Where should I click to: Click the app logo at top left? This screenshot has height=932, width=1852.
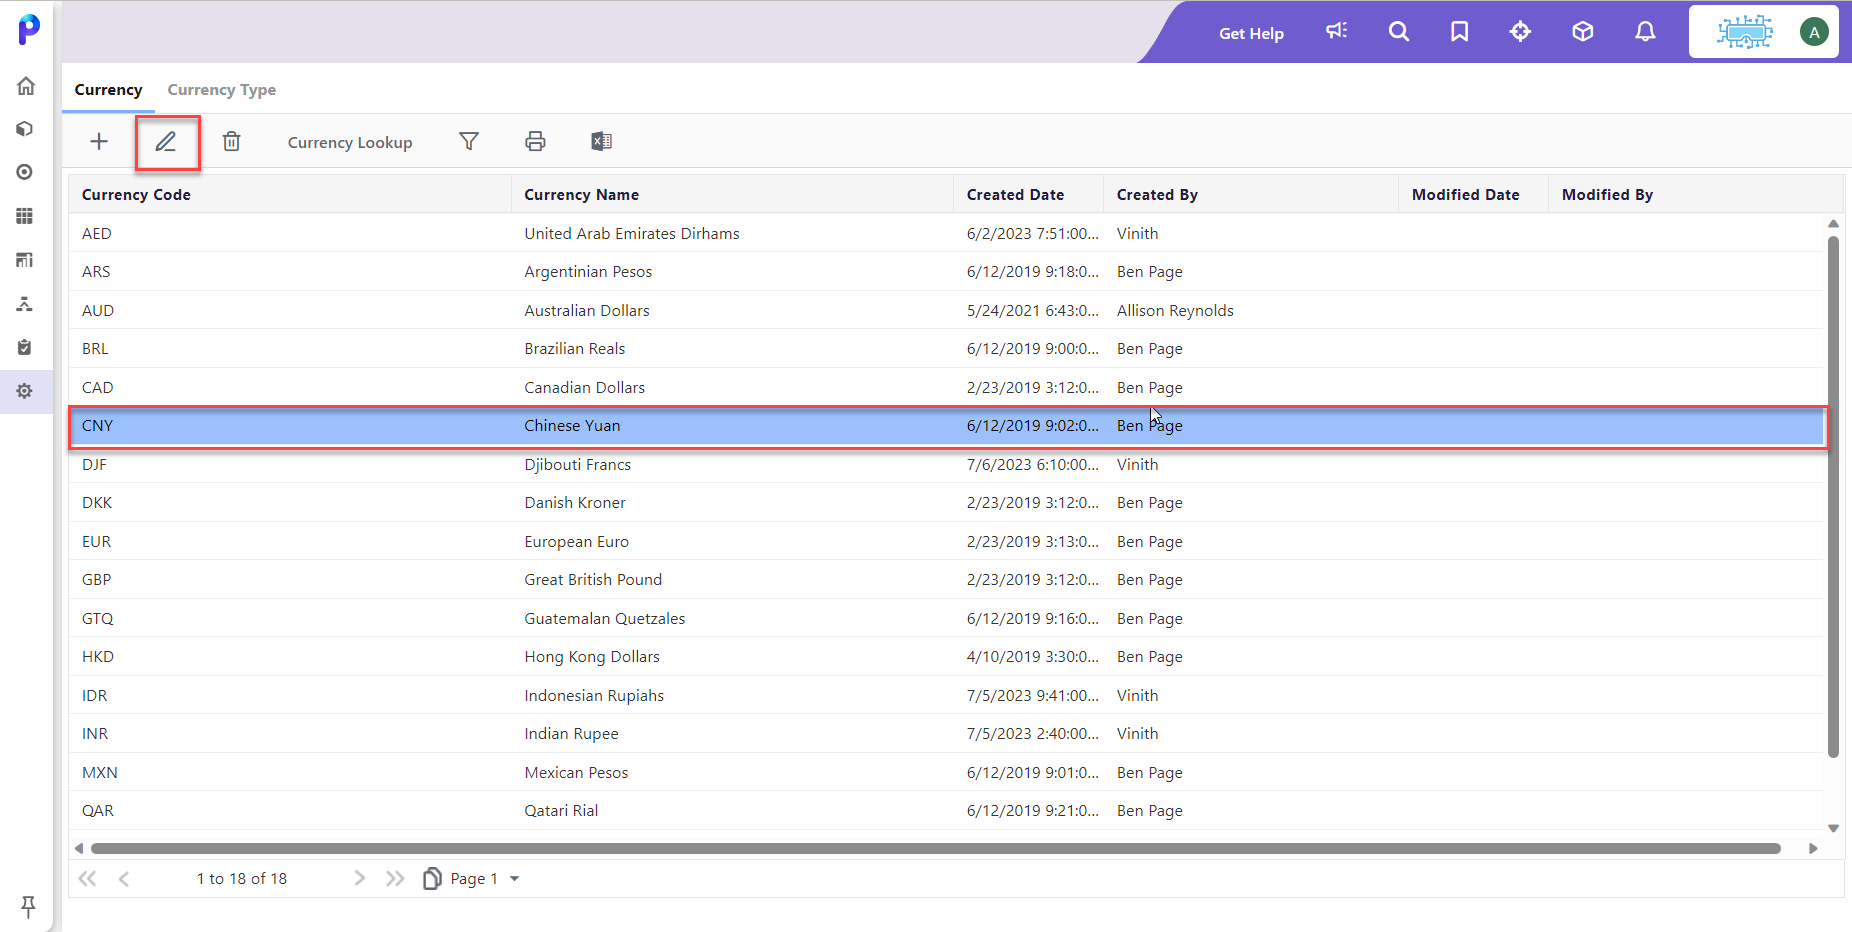[x=29, y=29]
